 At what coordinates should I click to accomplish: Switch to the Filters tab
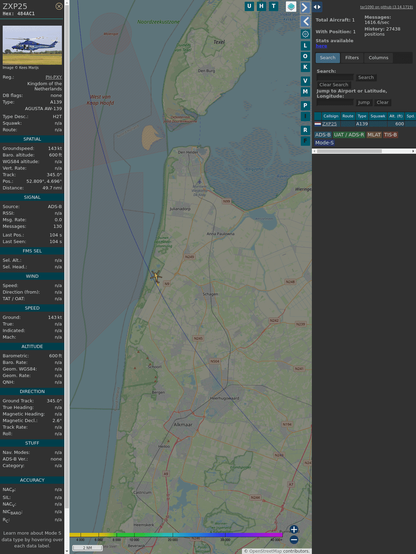(x=352, y=58)
